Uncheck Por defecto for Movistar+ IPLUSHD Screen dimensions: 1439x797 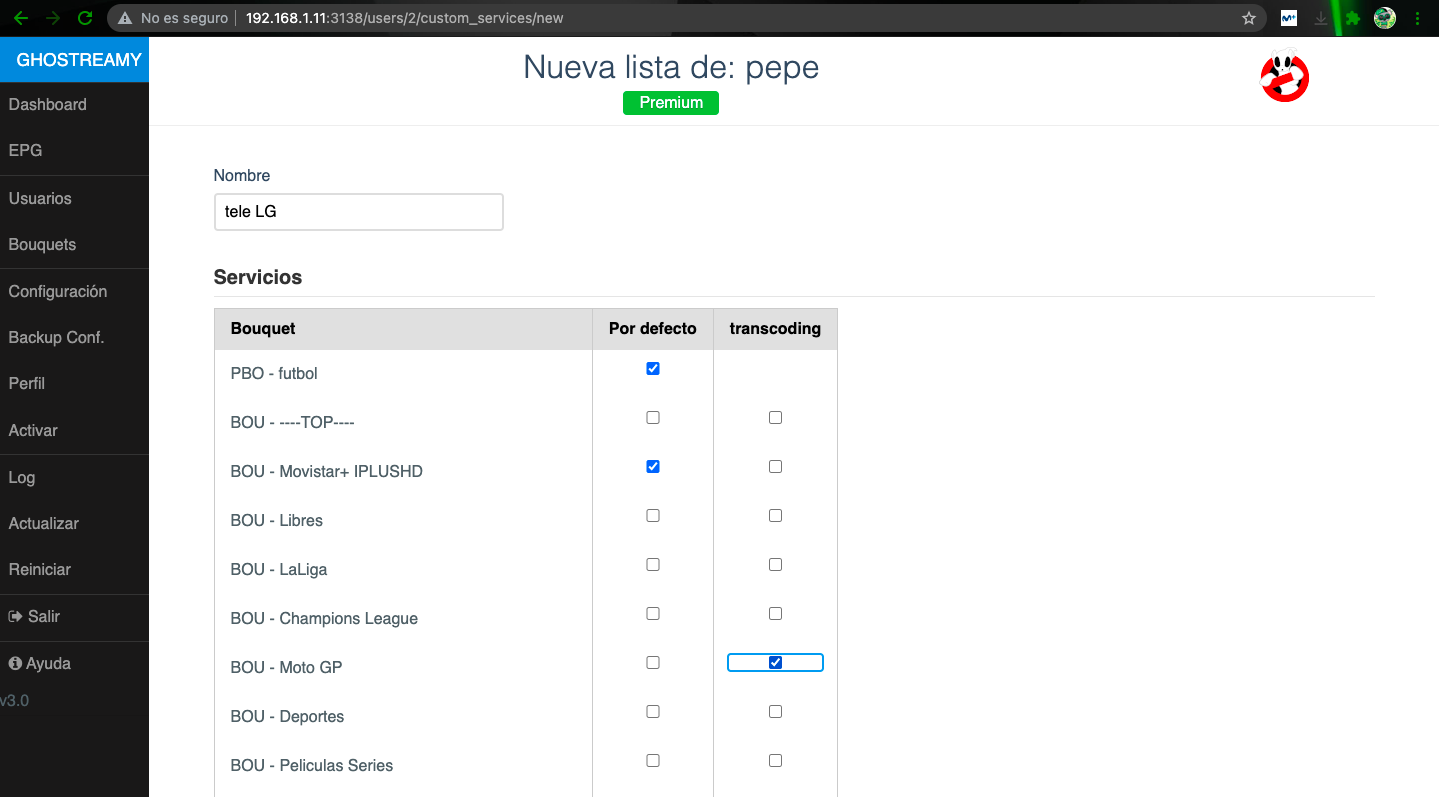[x=653, y=467]
